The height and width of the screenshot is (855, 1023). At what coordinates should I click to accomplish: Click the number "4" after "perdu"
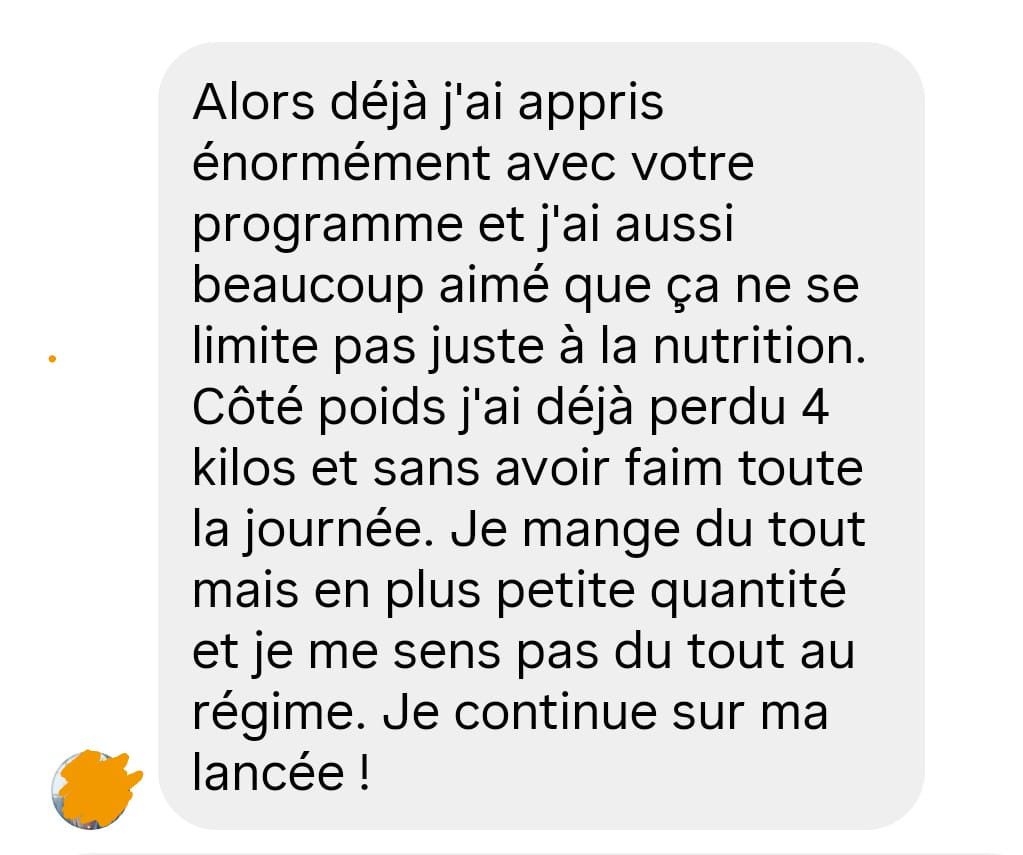click(815, 408)
